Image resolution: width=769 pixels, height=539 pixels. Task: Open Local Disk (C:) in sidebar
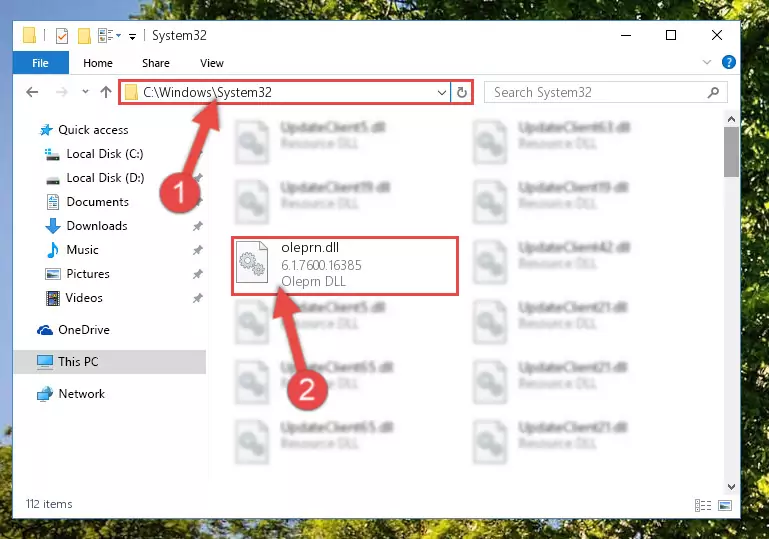tap(104, 154)
